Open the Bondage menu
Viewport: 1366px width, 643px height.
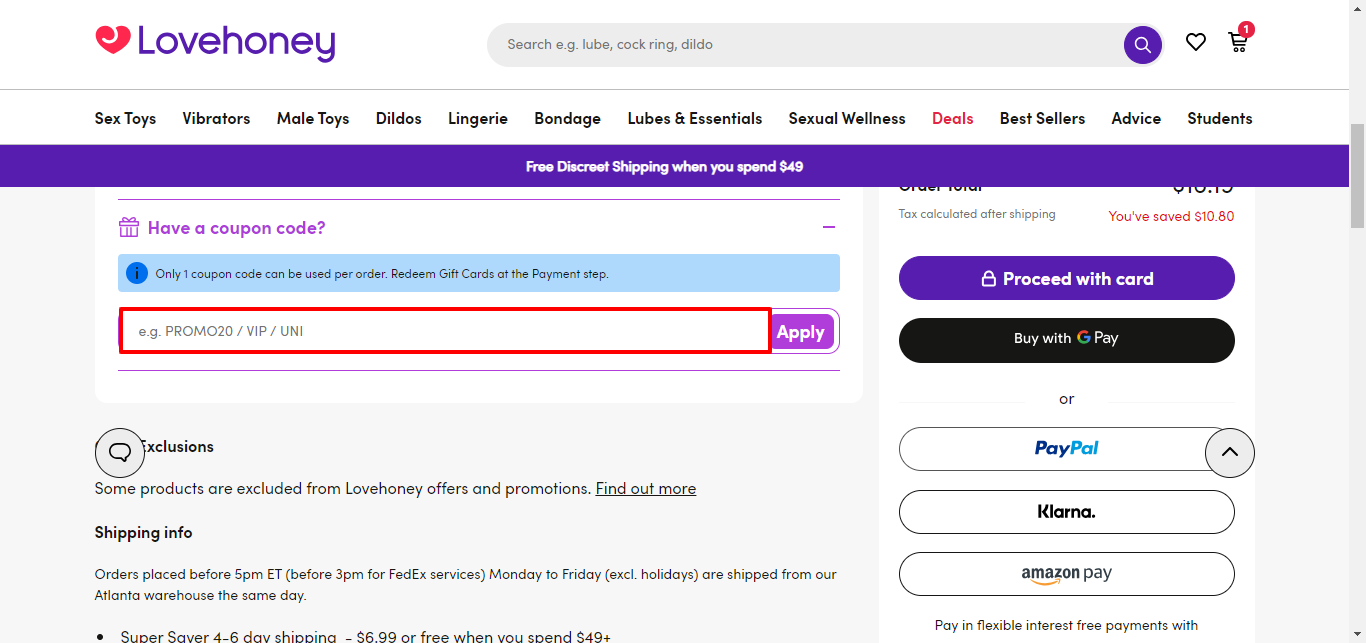tap(567, 118)
